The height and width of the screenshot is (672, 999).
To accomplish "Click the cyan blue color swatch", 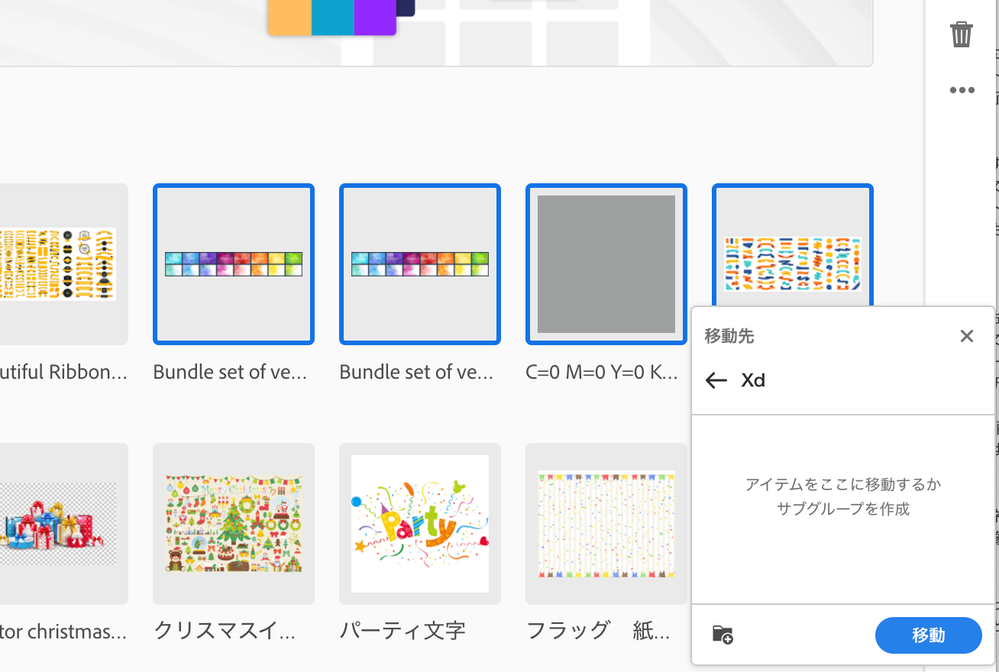I will (x=333, y=18).
